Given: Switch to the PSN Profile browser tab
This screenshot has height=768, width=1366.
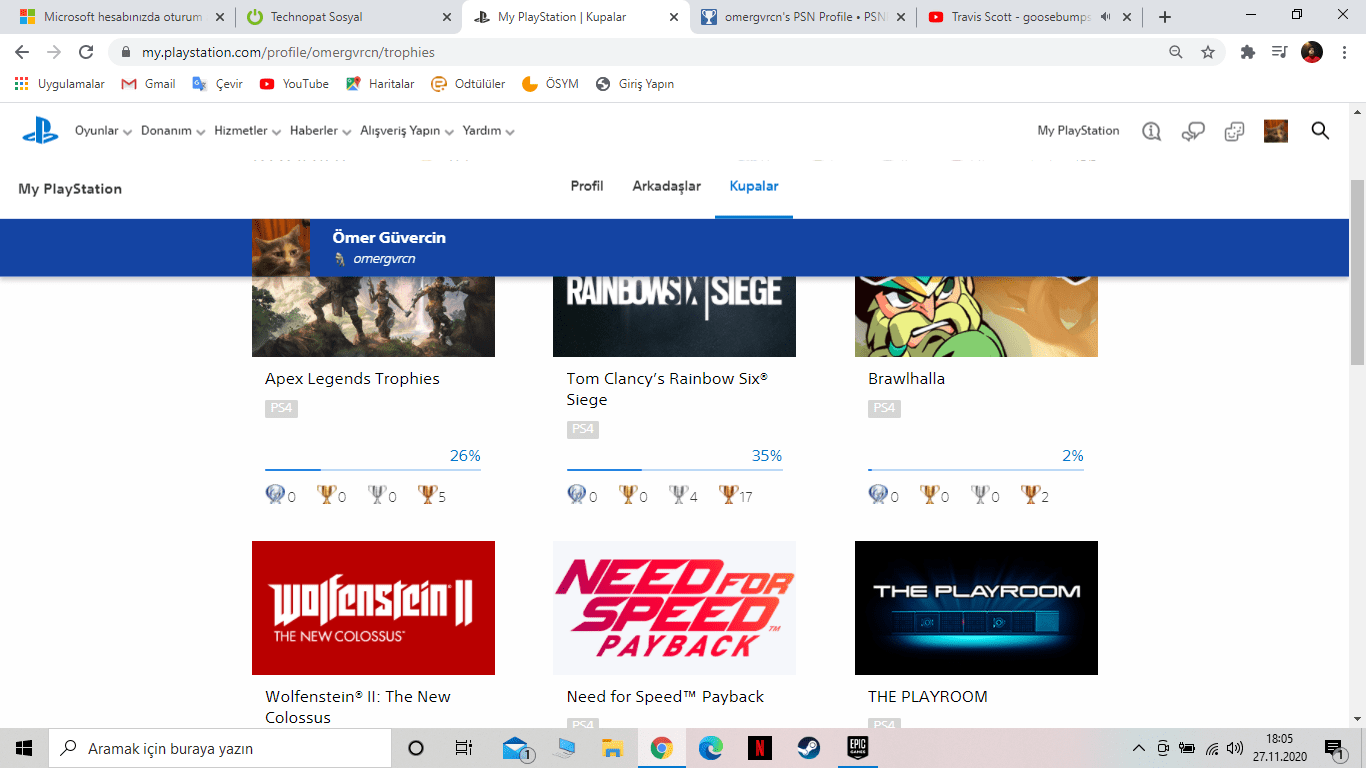Looking at the screenshot, I should click(804, 17).
